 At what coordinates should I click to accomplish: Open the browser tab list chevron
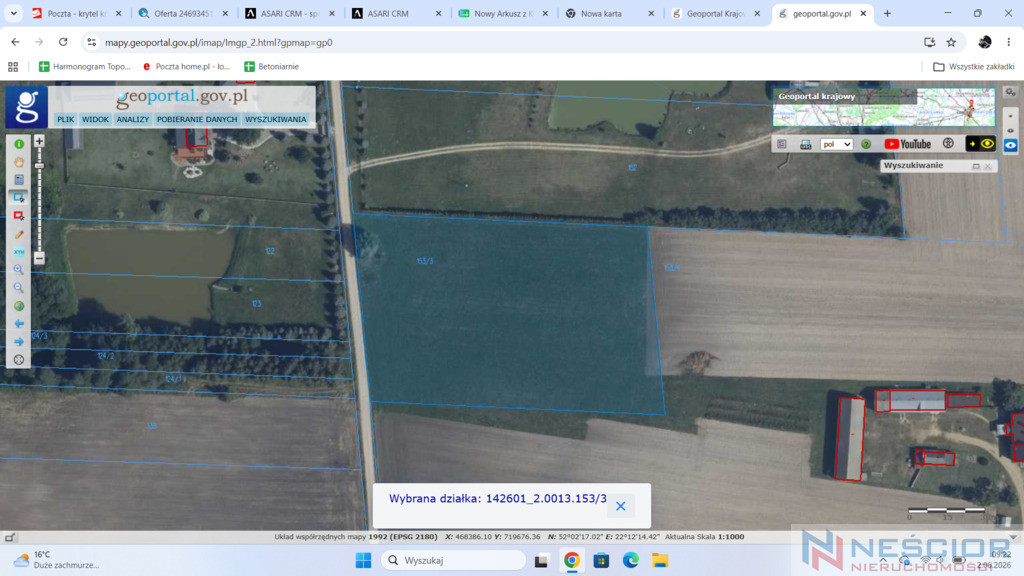14,13
